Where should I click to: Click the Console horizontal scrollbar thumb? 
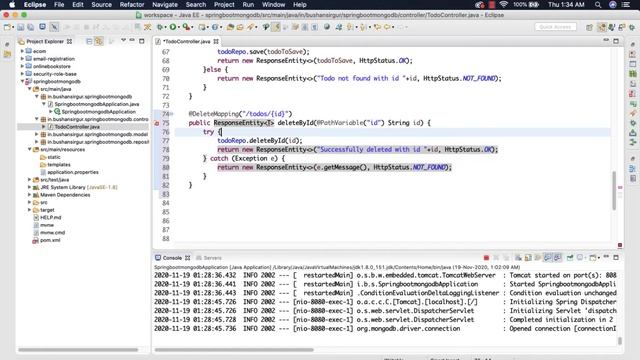234,350
